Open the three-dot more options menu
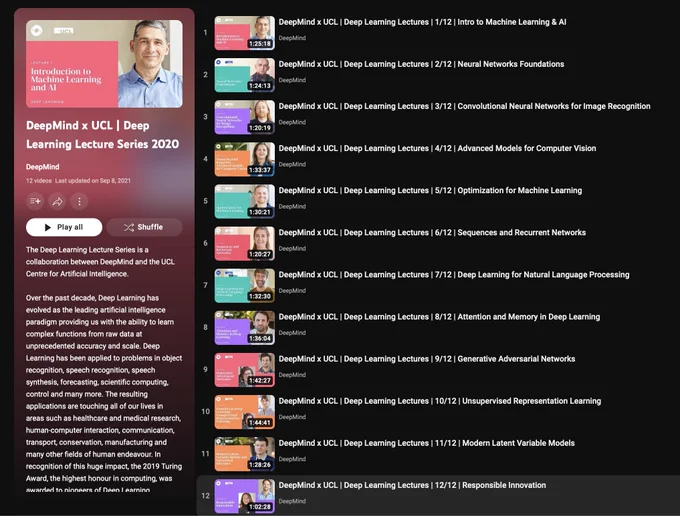 (x=79, y=201)
